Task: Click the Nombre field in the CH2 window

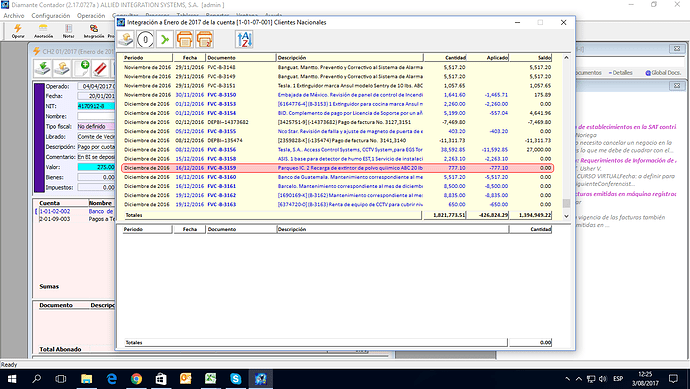Action: point(96,116)
